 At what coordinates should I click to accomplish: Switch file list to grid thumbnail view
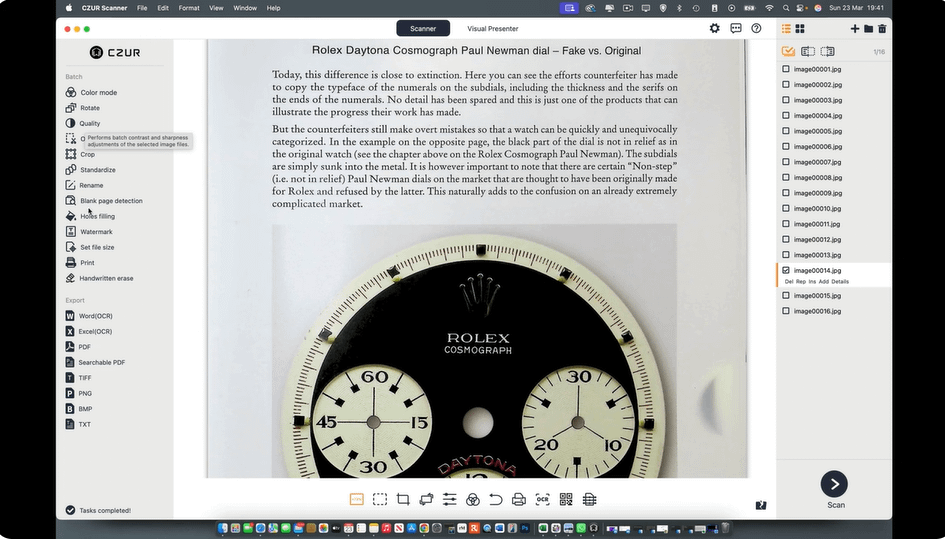799,29
